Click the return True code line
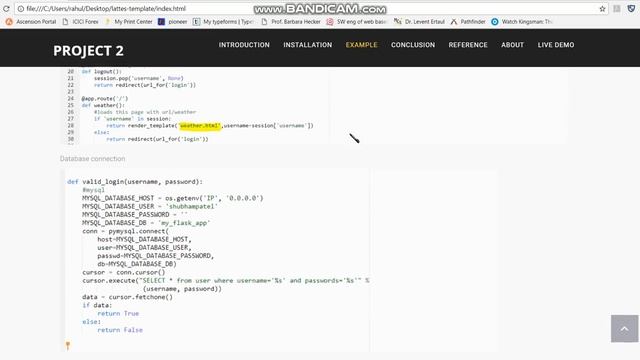The width and height of the screenshot is (640, 360). click(118, 313)
